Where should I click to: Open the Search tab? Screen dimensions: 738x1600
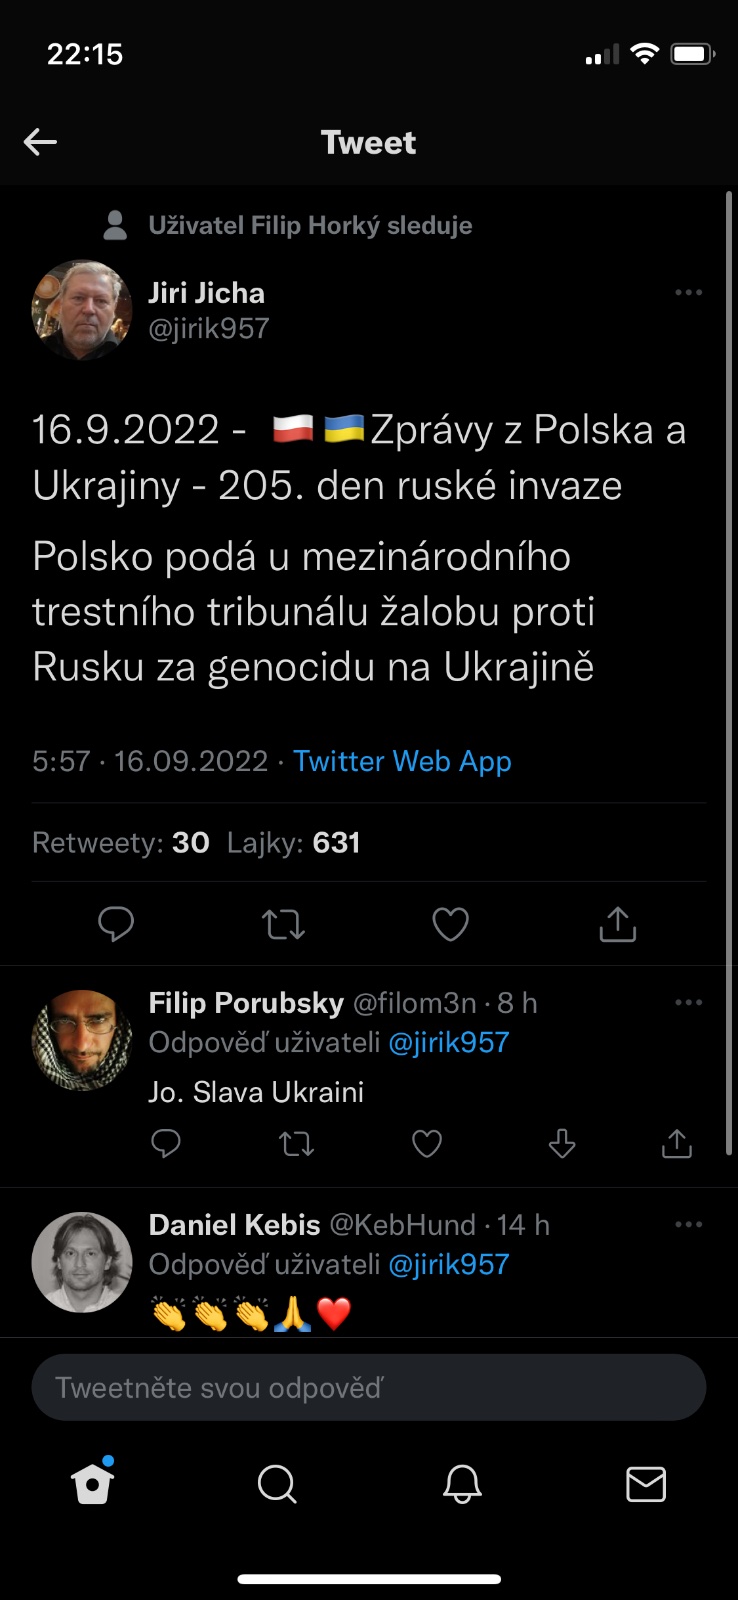point(277,1484)
